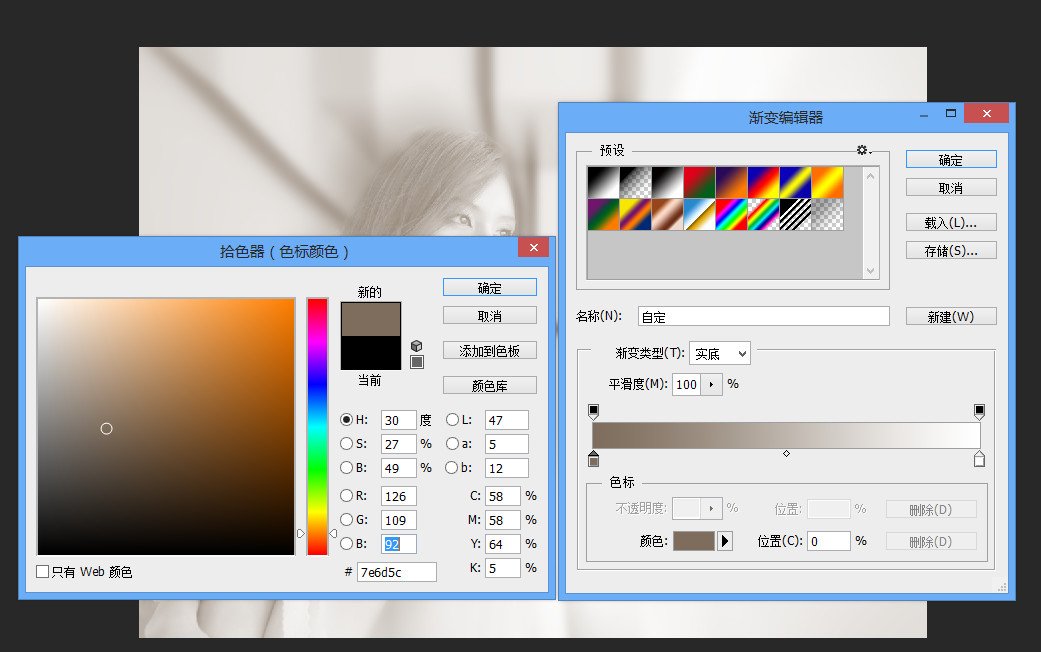Click the hex code 7e6d5c input field
1041x652 pixels.
[395, 571]
